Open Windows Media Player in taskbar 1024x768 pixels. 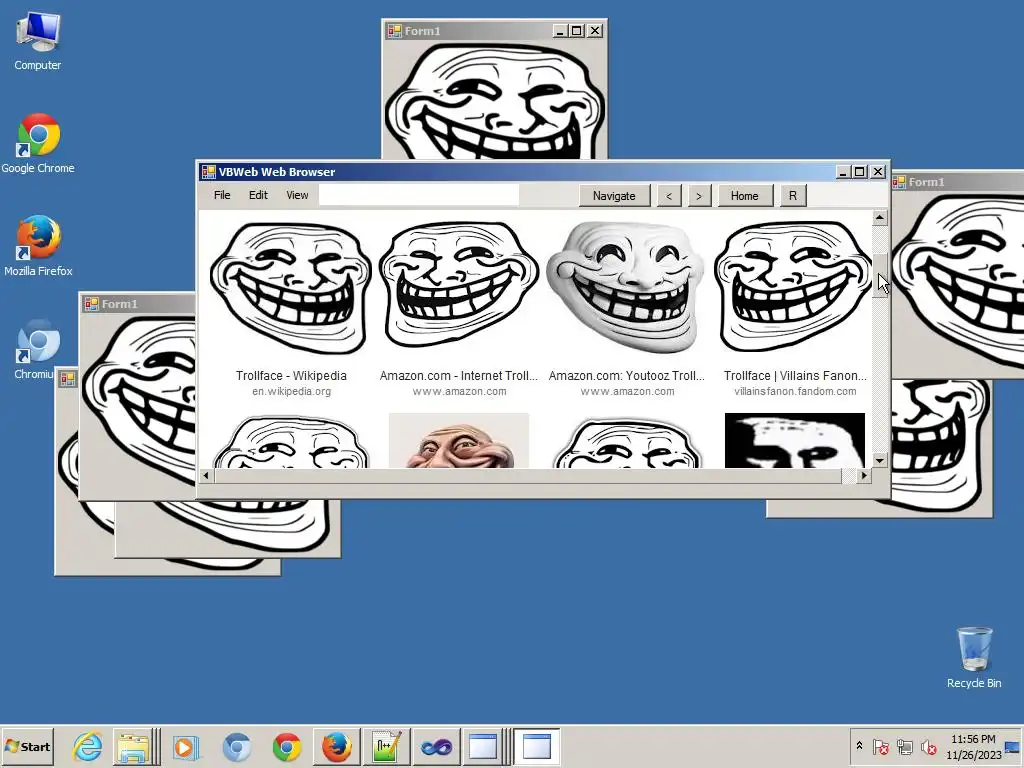(x=185, y=746)
